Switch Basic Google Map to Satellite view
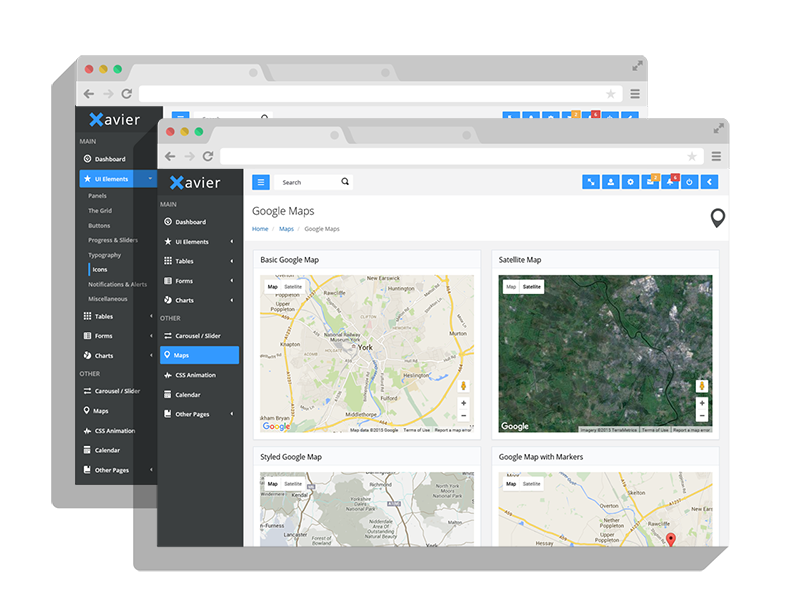Image resolution: width=800 pixels, height=607 pixels. (293, 287)
